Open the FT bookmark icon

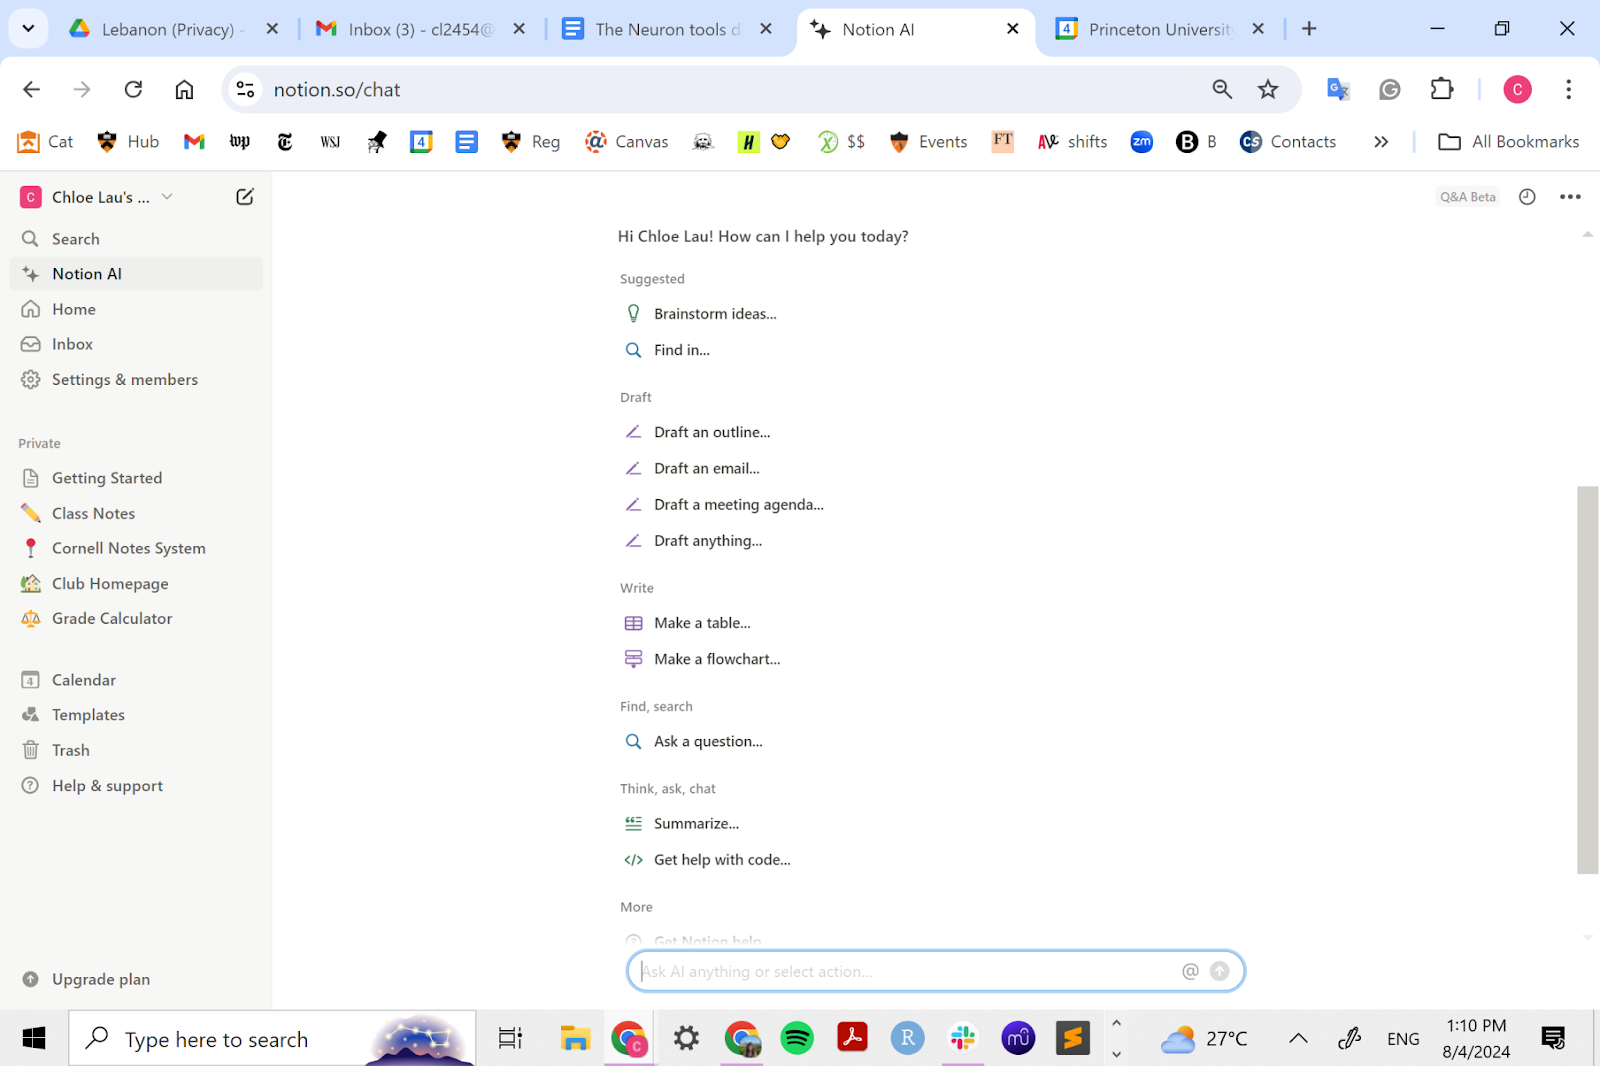click(x=1003, y=141)
